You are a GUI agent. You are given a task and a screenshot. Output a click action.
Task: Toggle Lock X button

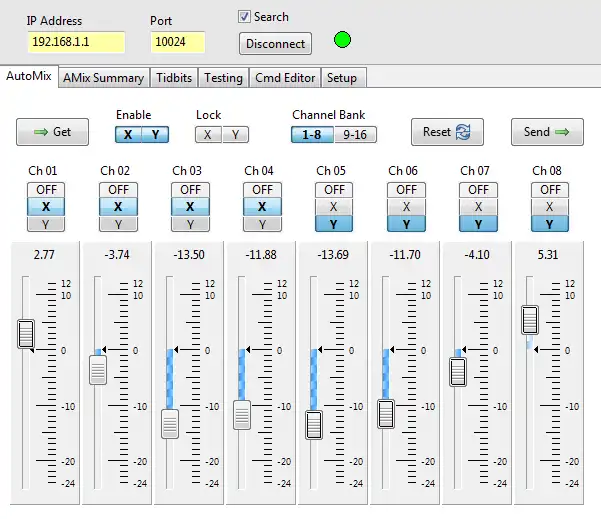[208, 134]
